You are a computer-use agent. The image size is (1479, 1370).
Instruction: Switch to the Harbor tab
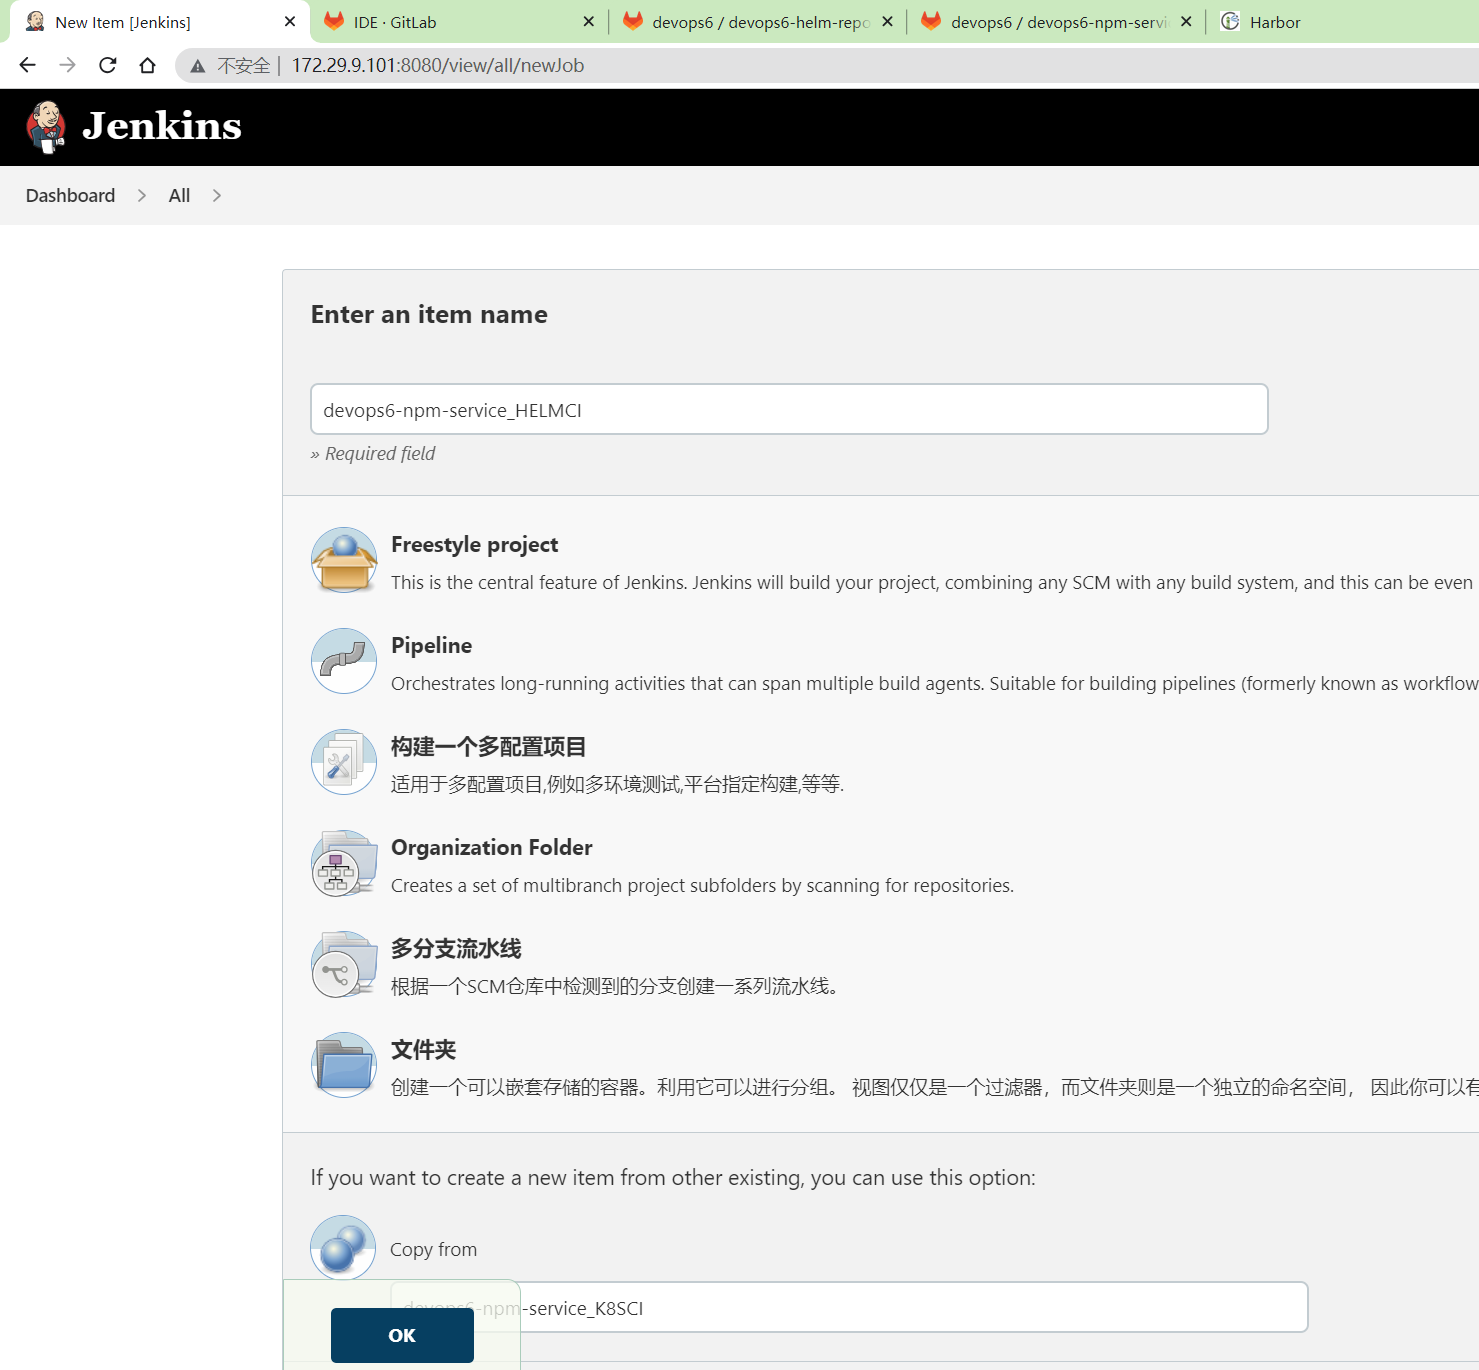click(1344, 21)
